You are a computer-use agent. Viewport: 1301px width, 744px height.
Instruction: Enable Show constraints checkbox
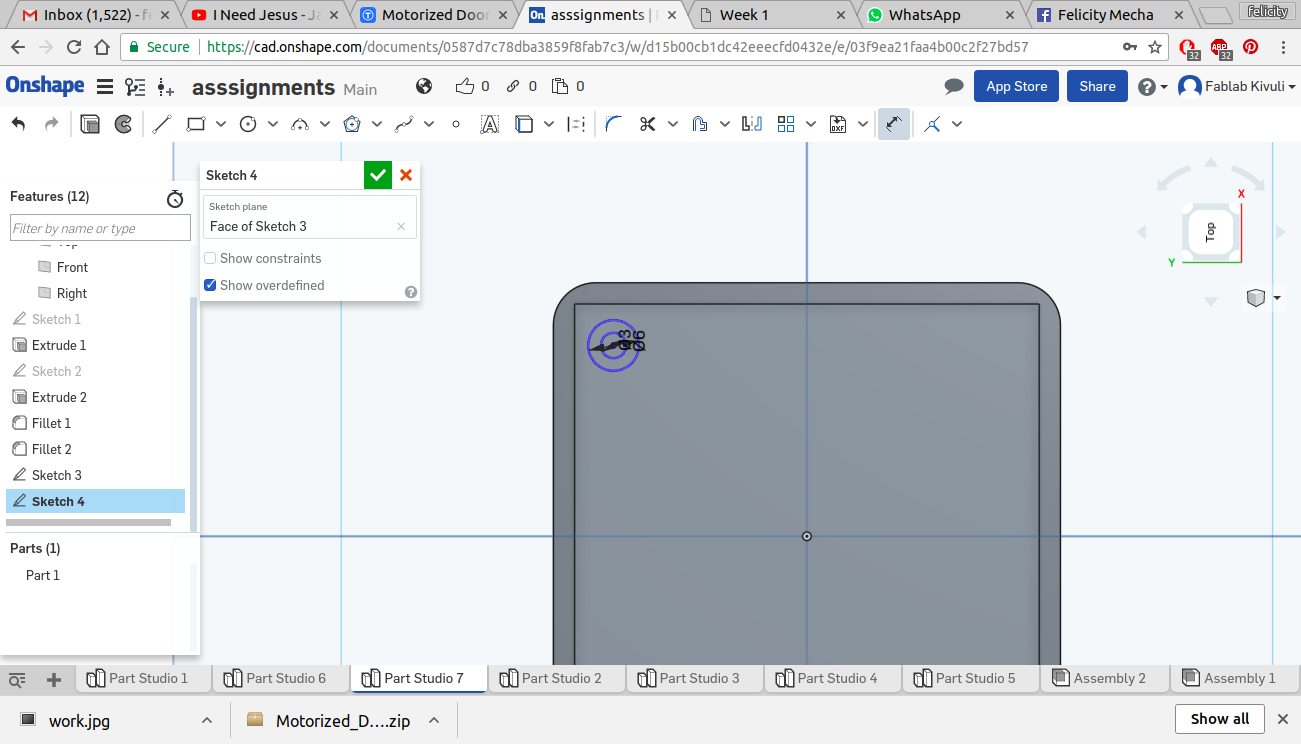click(x=210, y=258)
